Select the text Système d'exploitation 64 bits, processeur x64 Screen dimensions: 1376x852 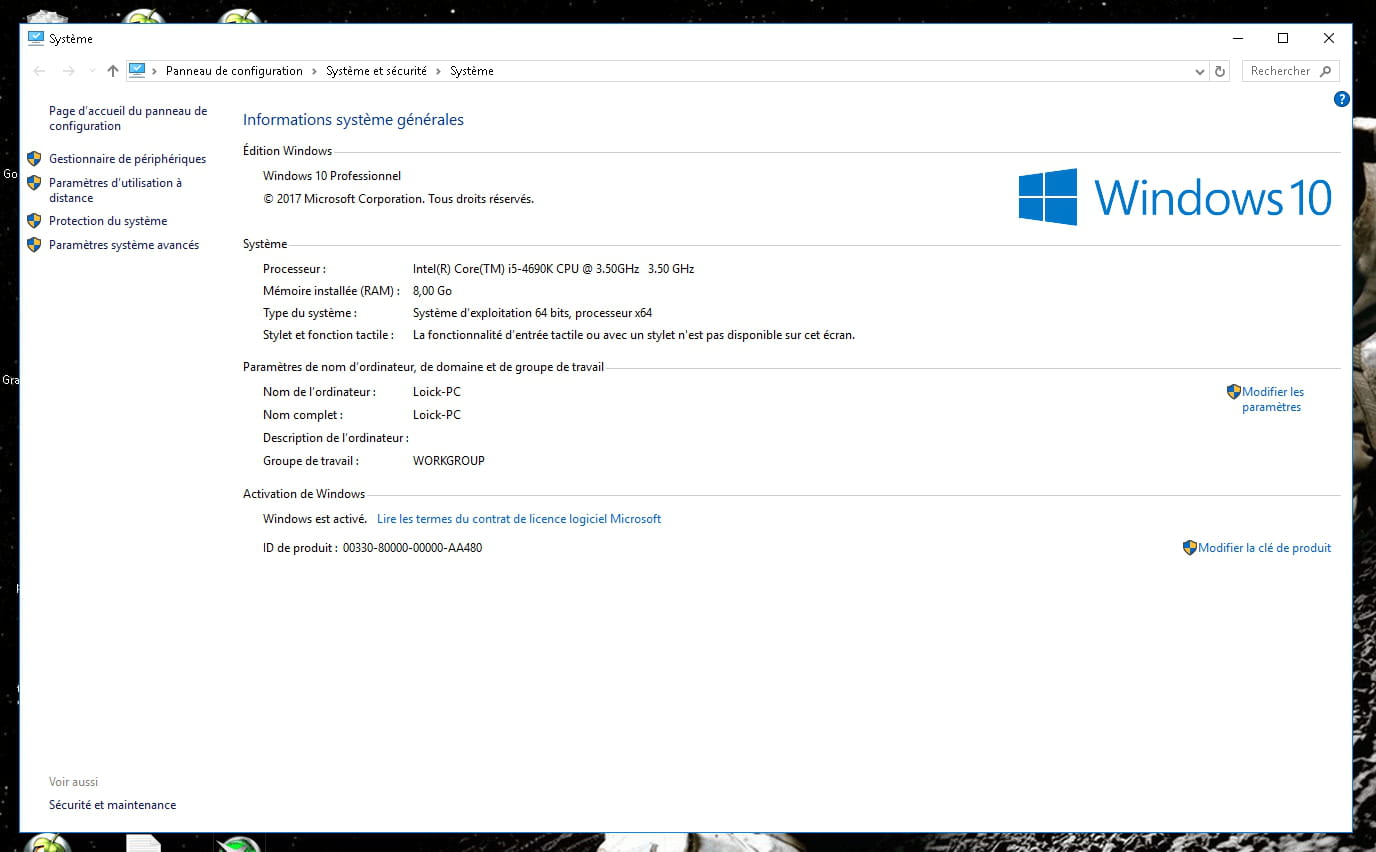(x=532, y=313)
